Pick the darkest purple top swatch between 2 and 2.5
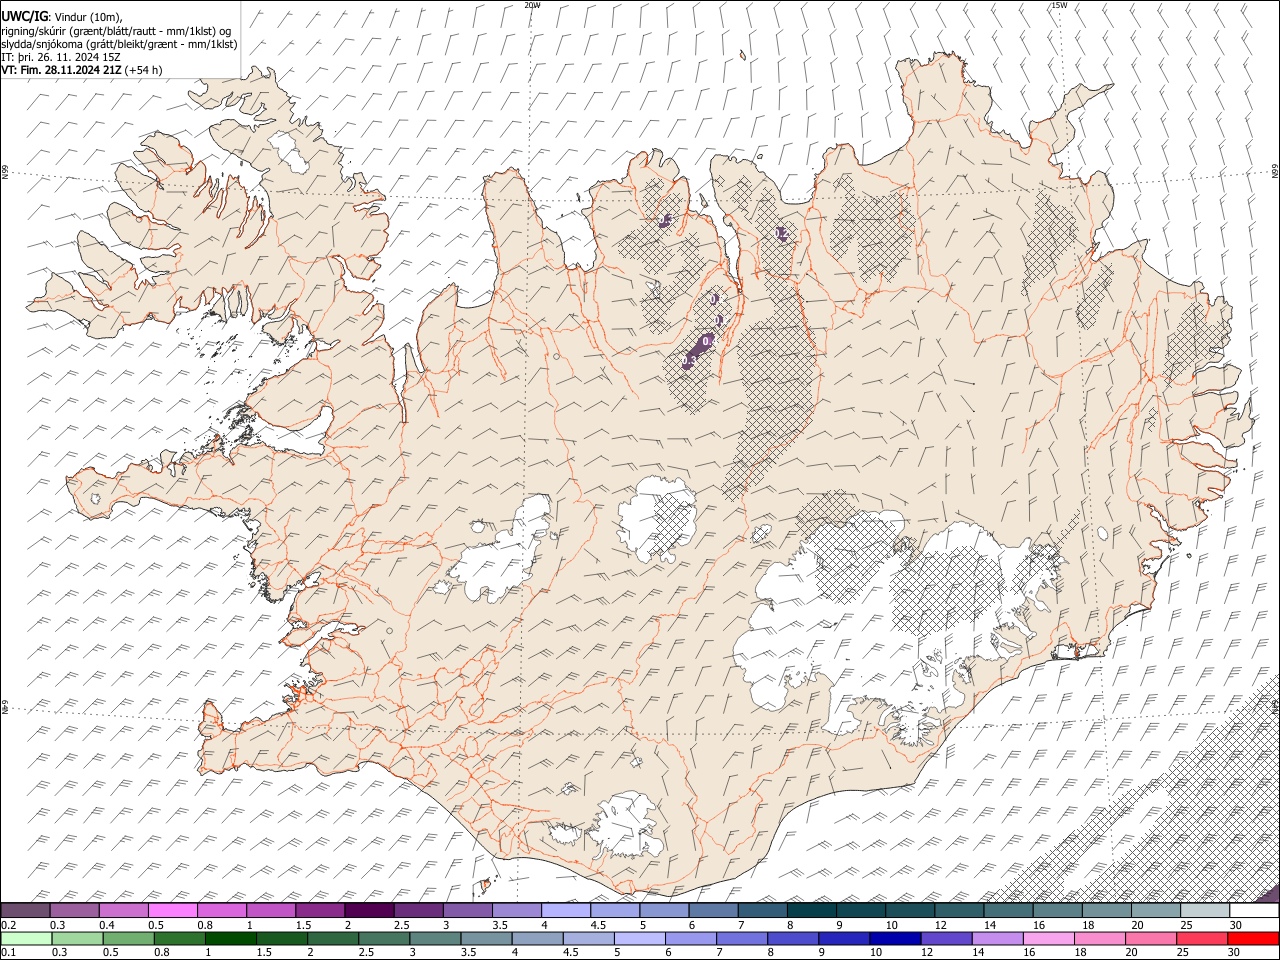This screenshot has width=1280, height=960. 369,911
